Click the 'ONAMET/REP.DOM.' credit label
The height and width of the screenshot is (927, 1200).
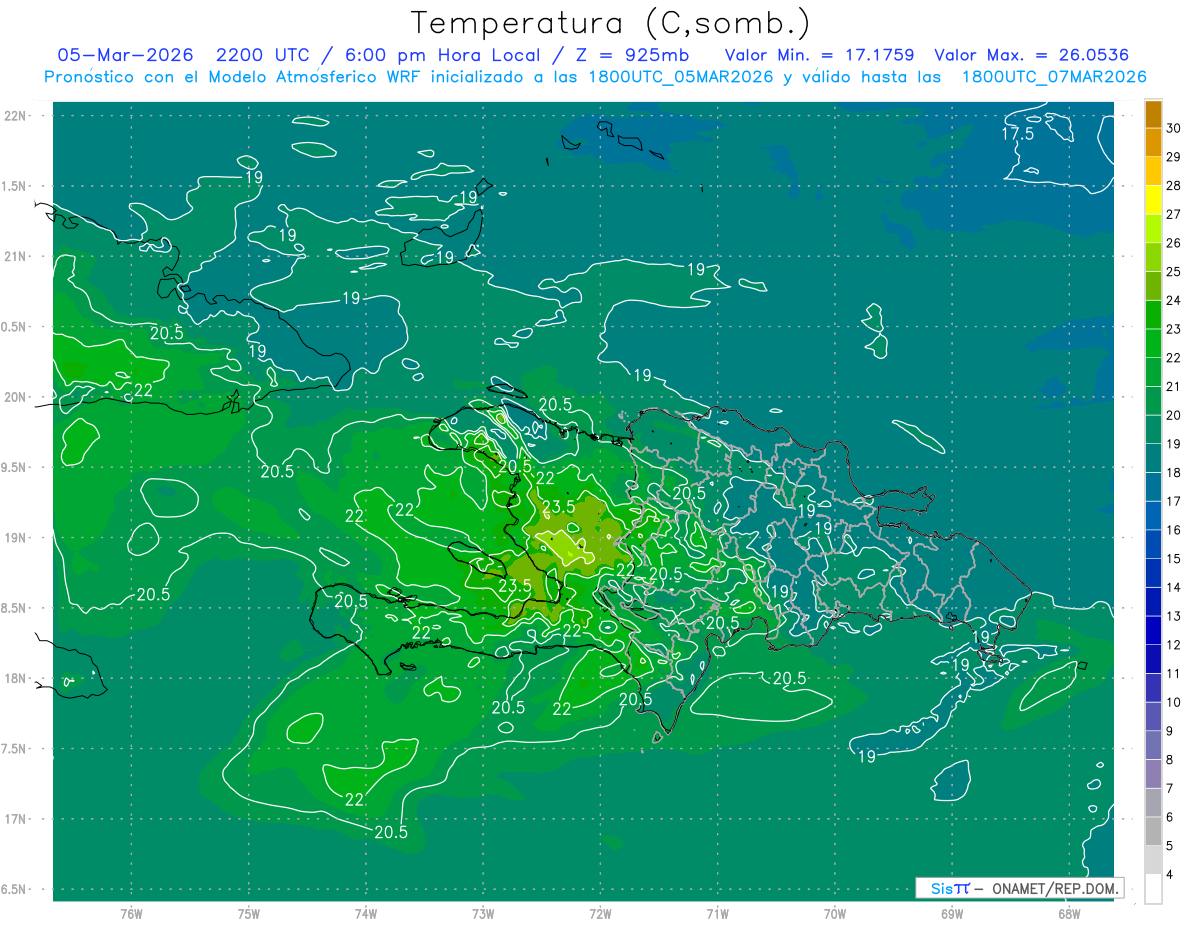(x=1055, y=888)
